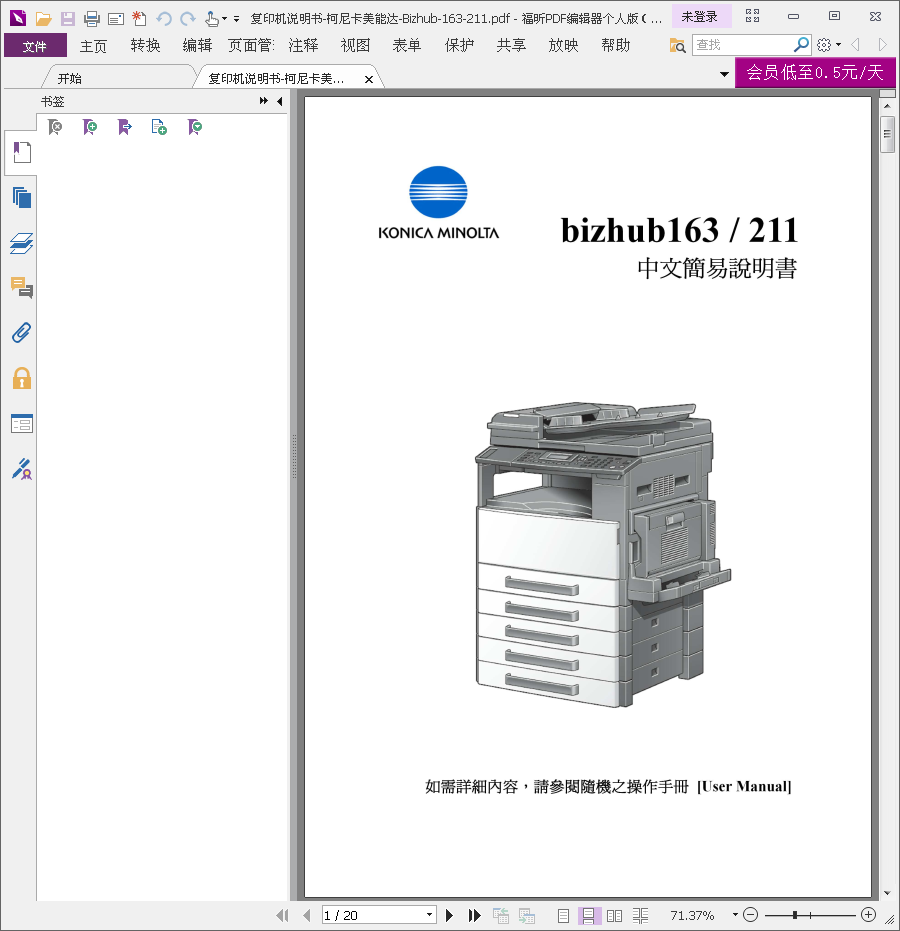Click the delete bookmark icon

tap(55, 126)
